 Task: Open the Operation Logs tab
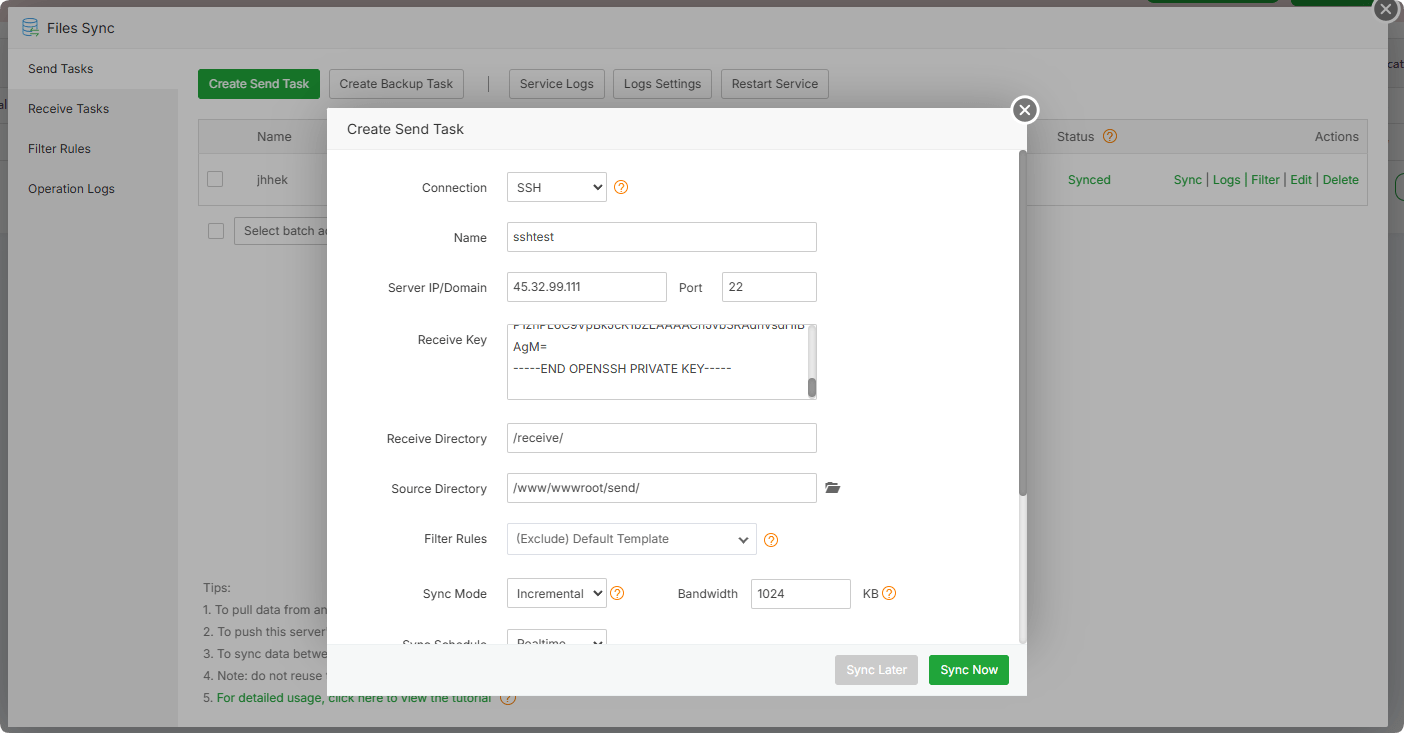[71, 189]
